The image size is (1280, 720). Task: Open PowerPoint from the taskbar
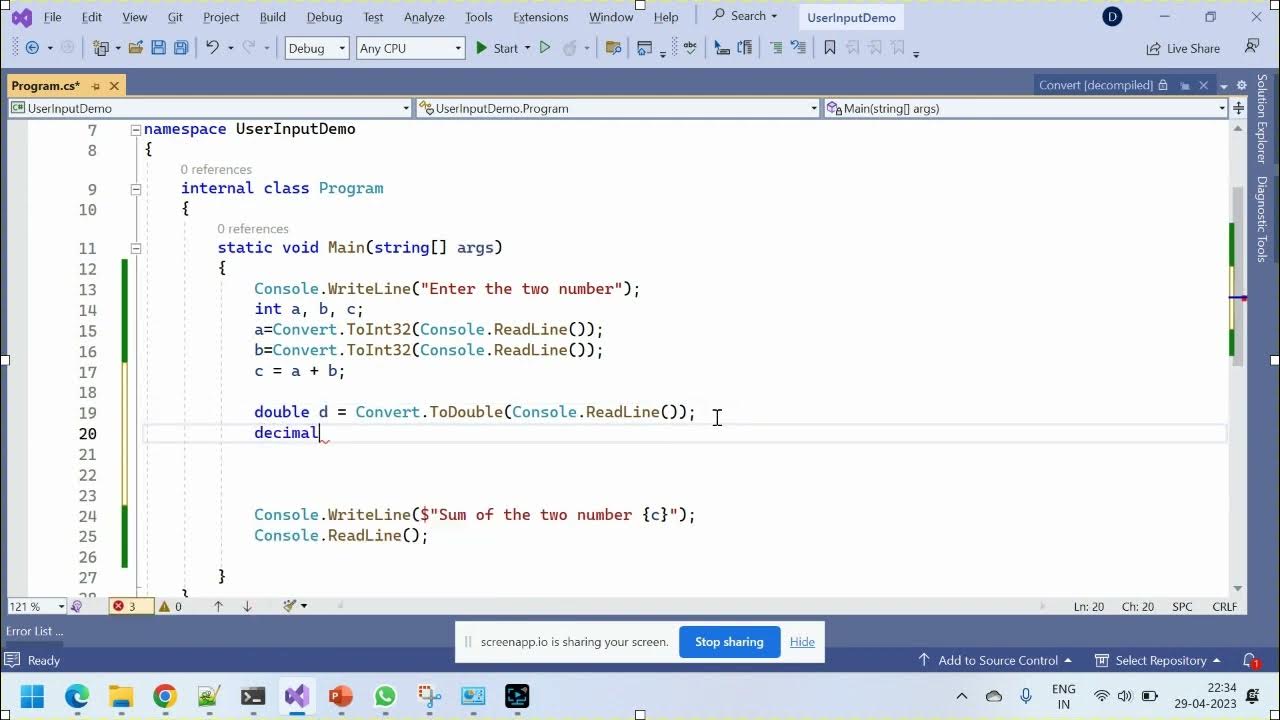click(x=341, y=696)
